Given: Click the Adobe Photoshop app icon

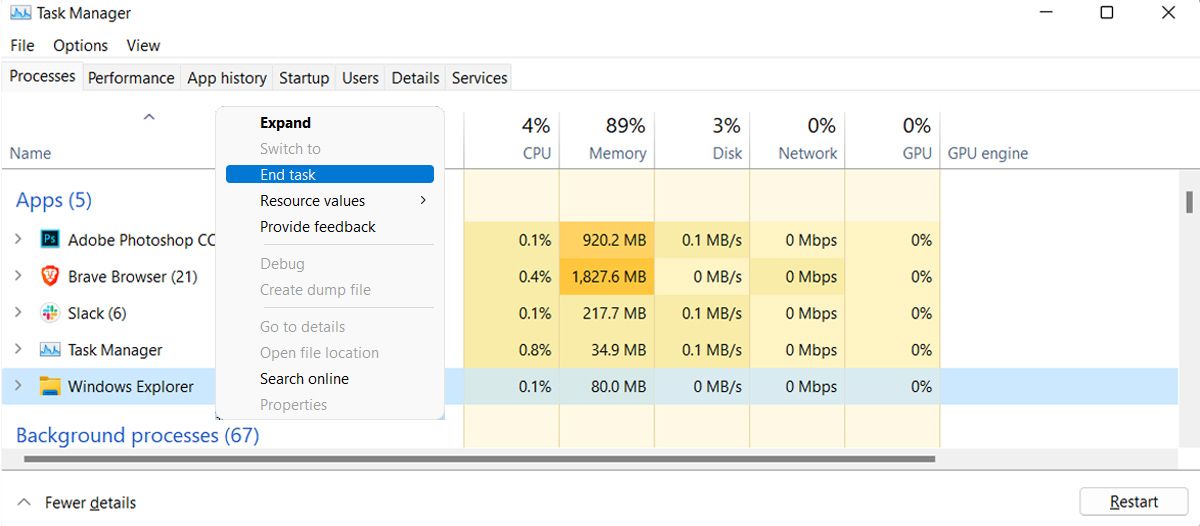Looking at the screenshot, I should click(x=50, y=240).
